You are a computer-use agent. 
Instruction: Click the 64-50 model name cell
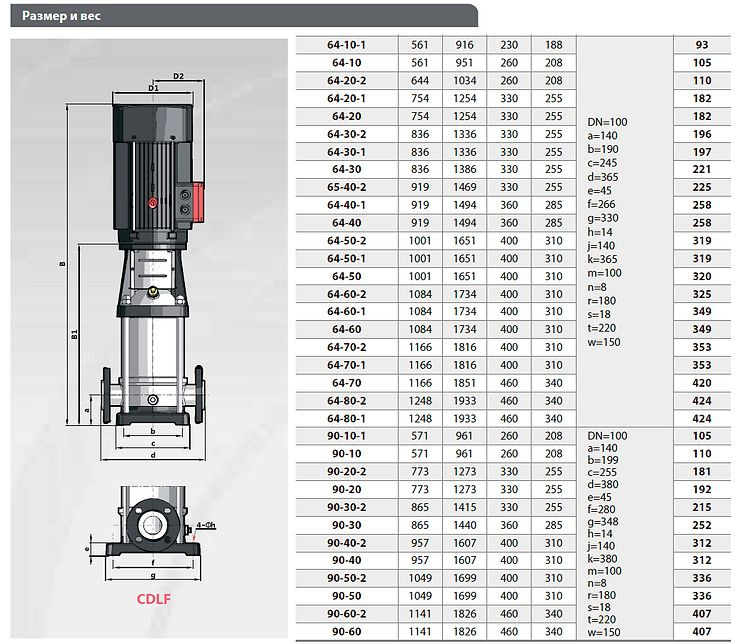tap(347, 275)
